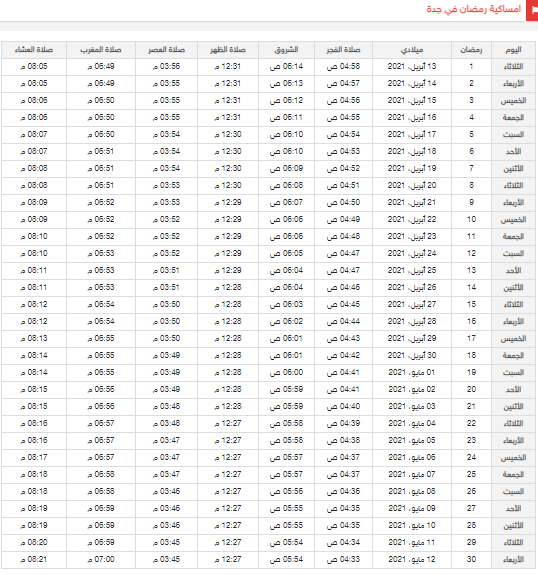This screenshot has height=575, width=538.
Task: Click the 01 مايو 2021 date cell
Action: click(x=412, y=373)
